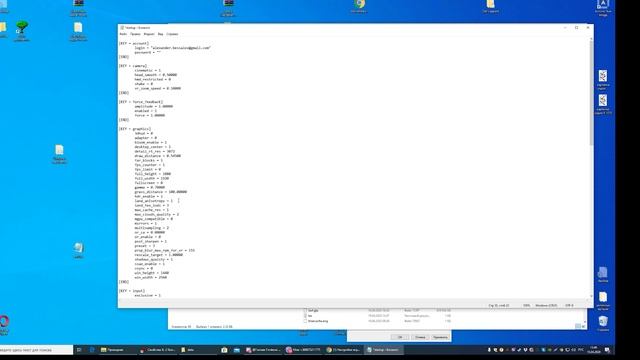The height and width of the screenshot is (360, 640).
Task: Click the line "win_width = 2560"
Action: (150, 277)
